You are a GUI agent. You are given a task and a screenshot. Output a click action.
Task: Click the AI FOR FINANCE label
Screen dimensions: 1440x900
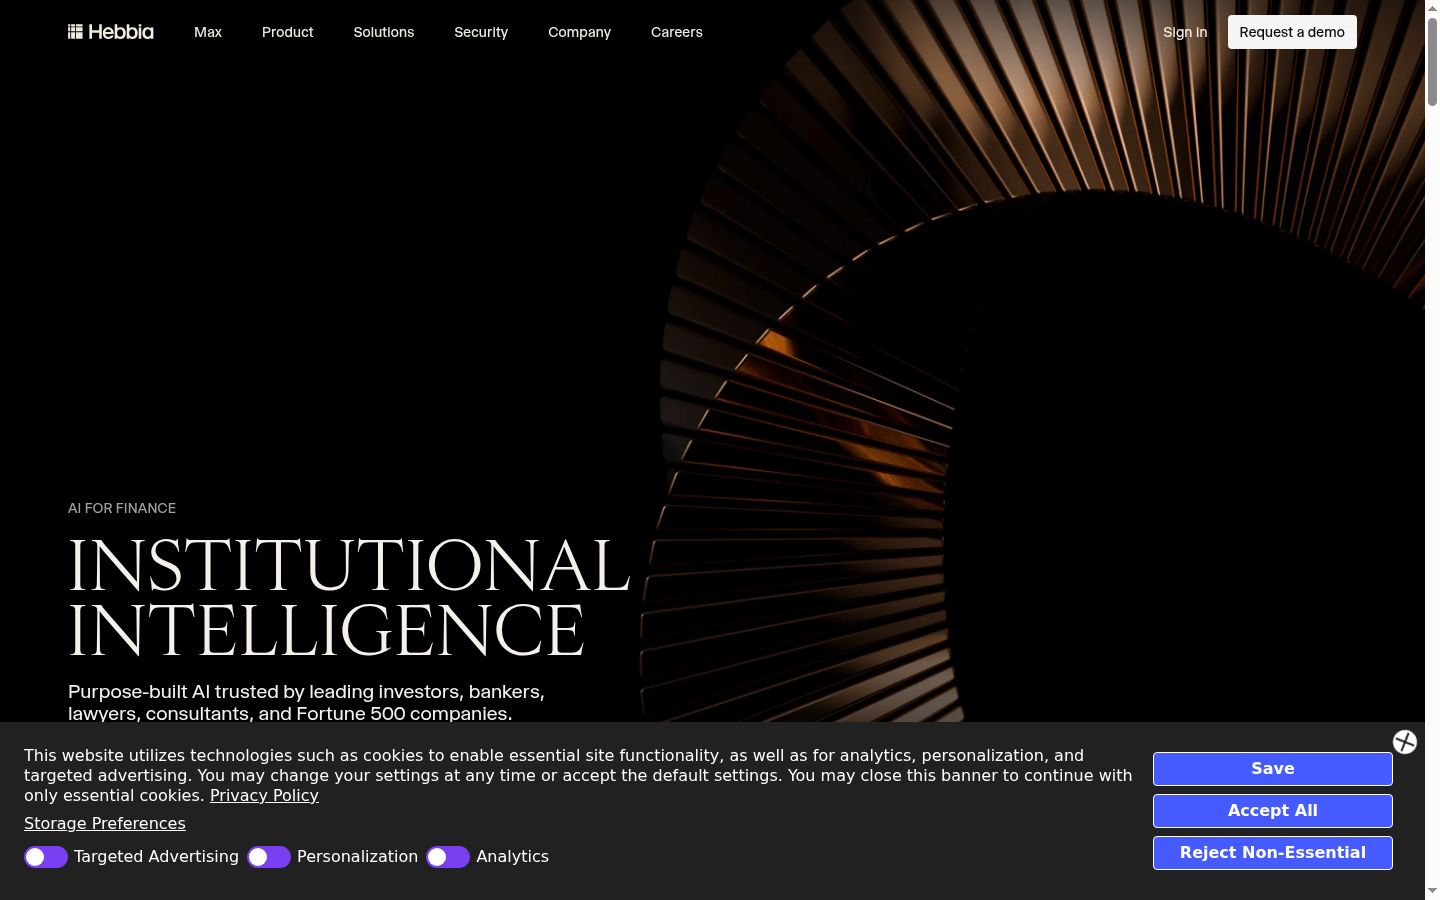(122, 508)
